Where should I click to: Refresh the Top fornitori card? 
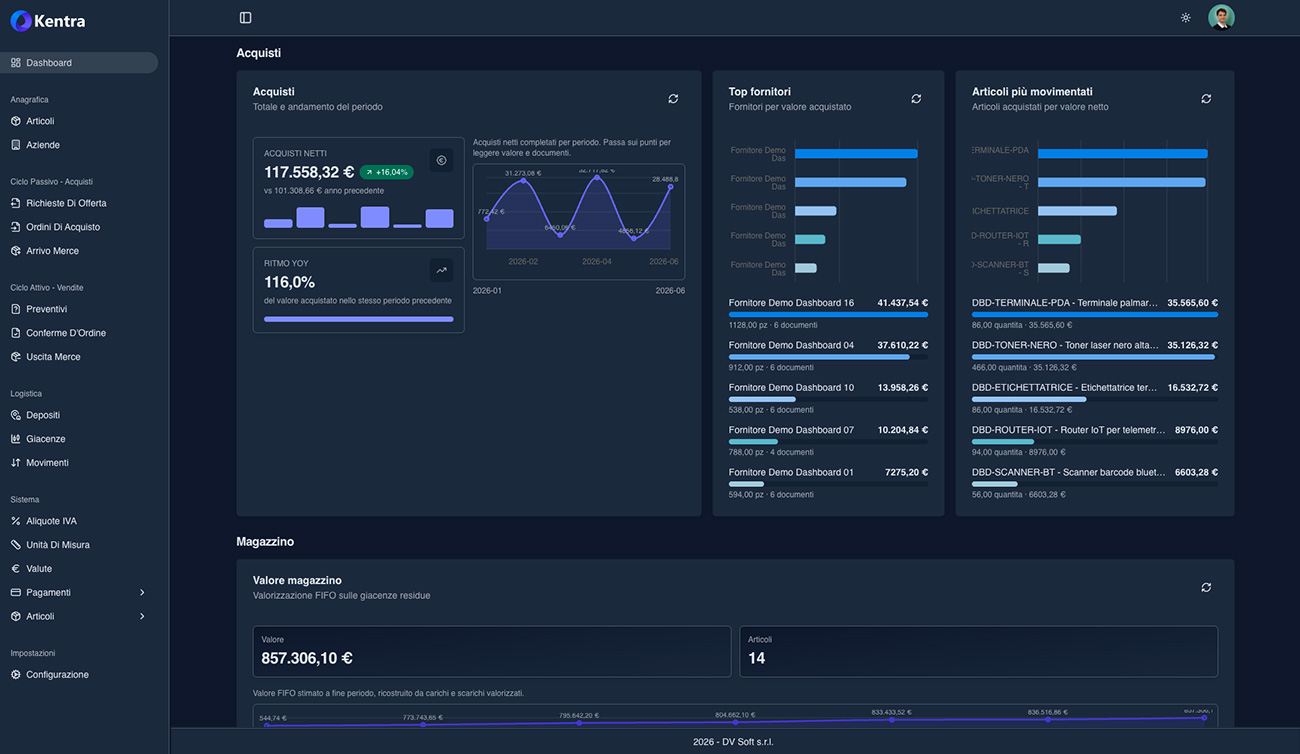click(916, 99)
